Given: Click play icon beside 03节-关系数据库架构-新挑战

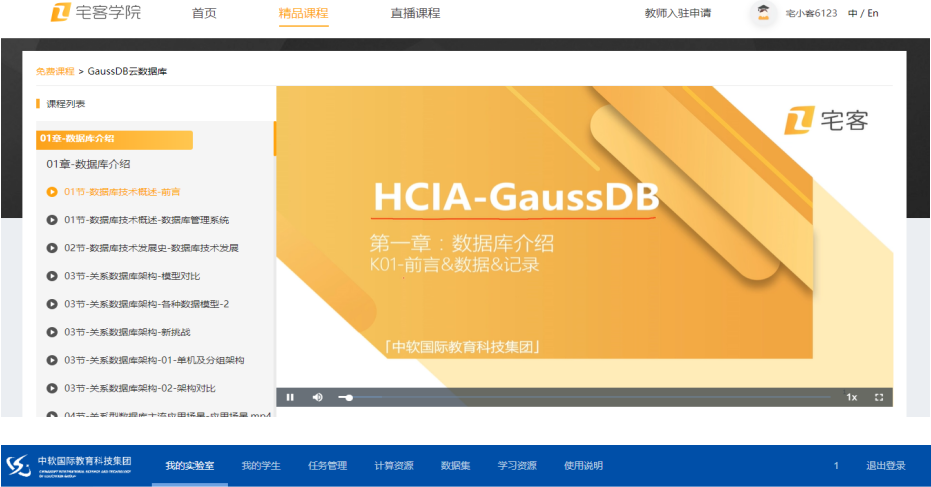Looking at the screenshot, I should pyautogui.click(x=52, y=332).
